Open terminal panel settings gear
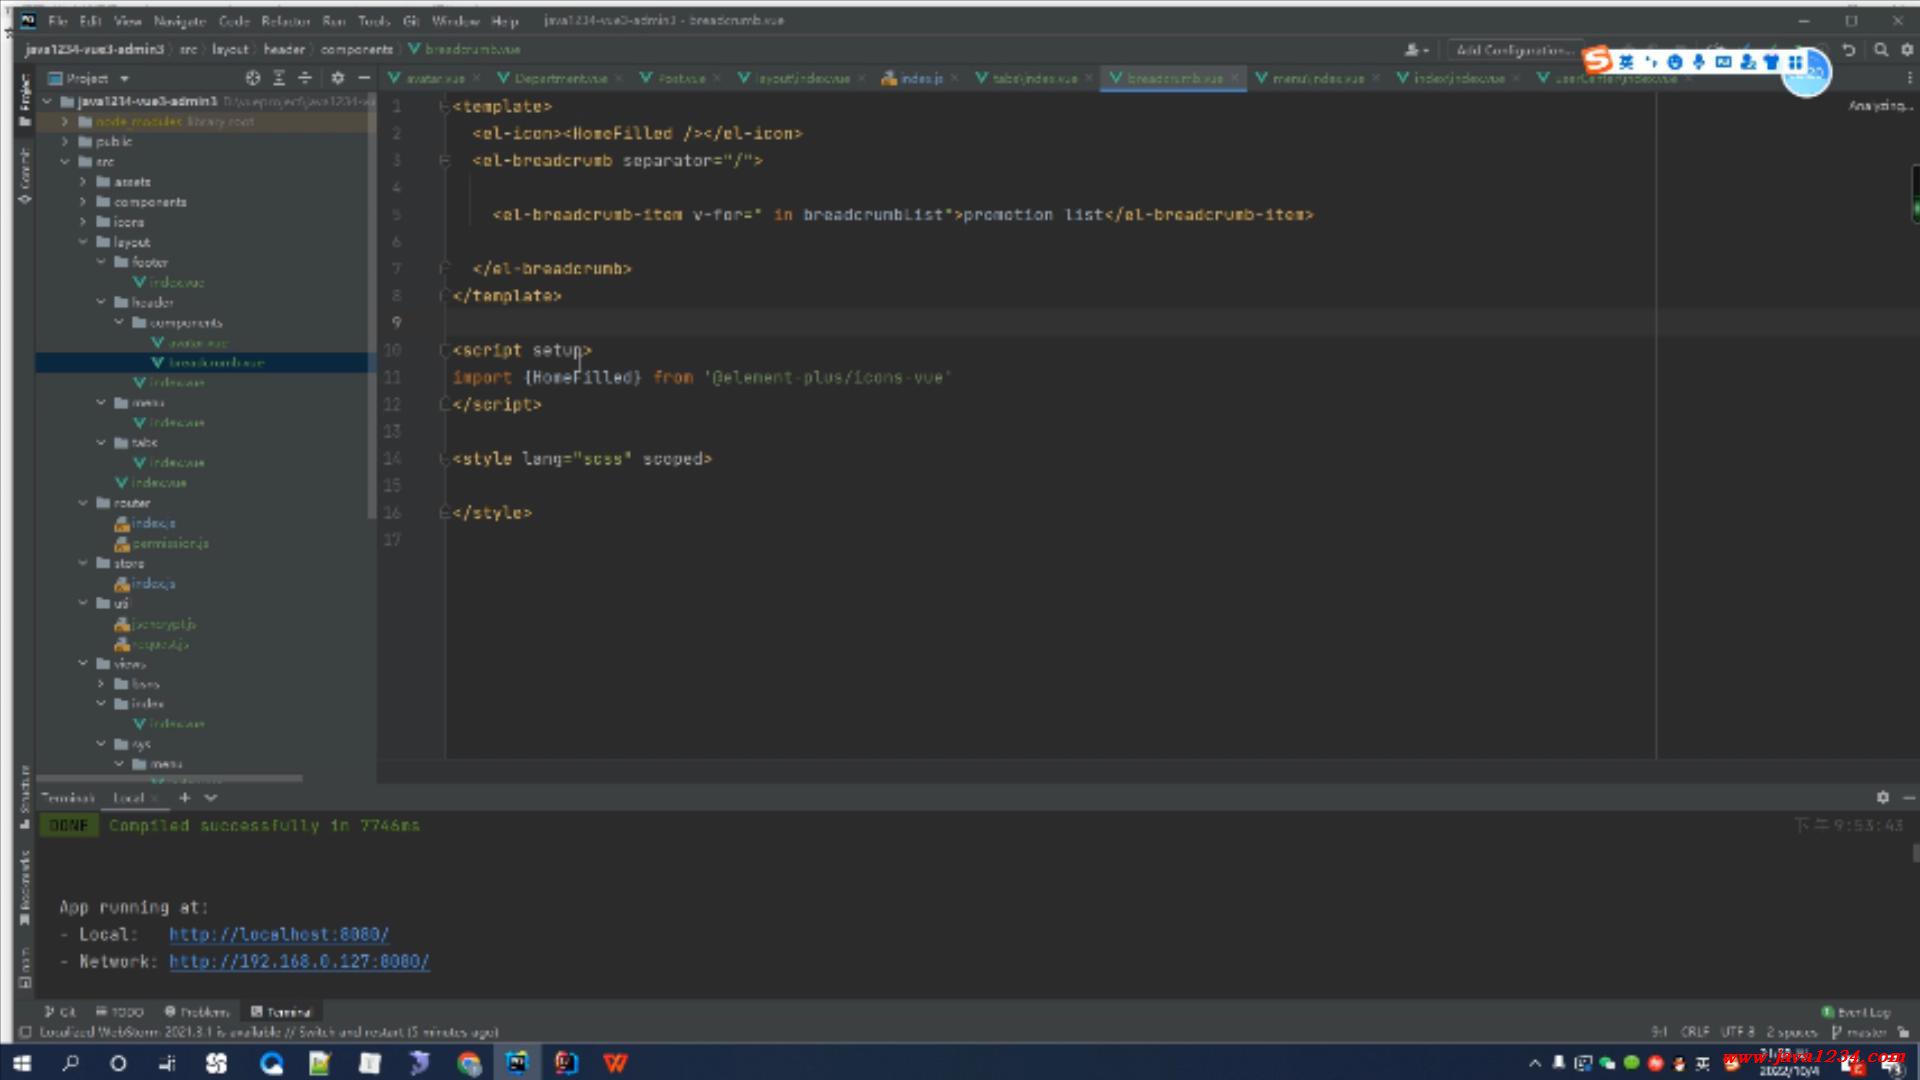Screen dimensions: 1920x1080 click(x=1882, y=797)
